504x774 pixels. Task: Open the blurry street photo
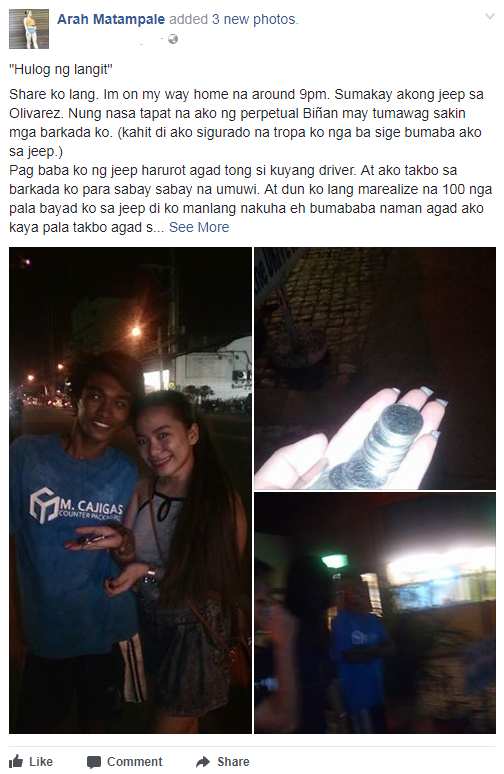pos(375,613)
